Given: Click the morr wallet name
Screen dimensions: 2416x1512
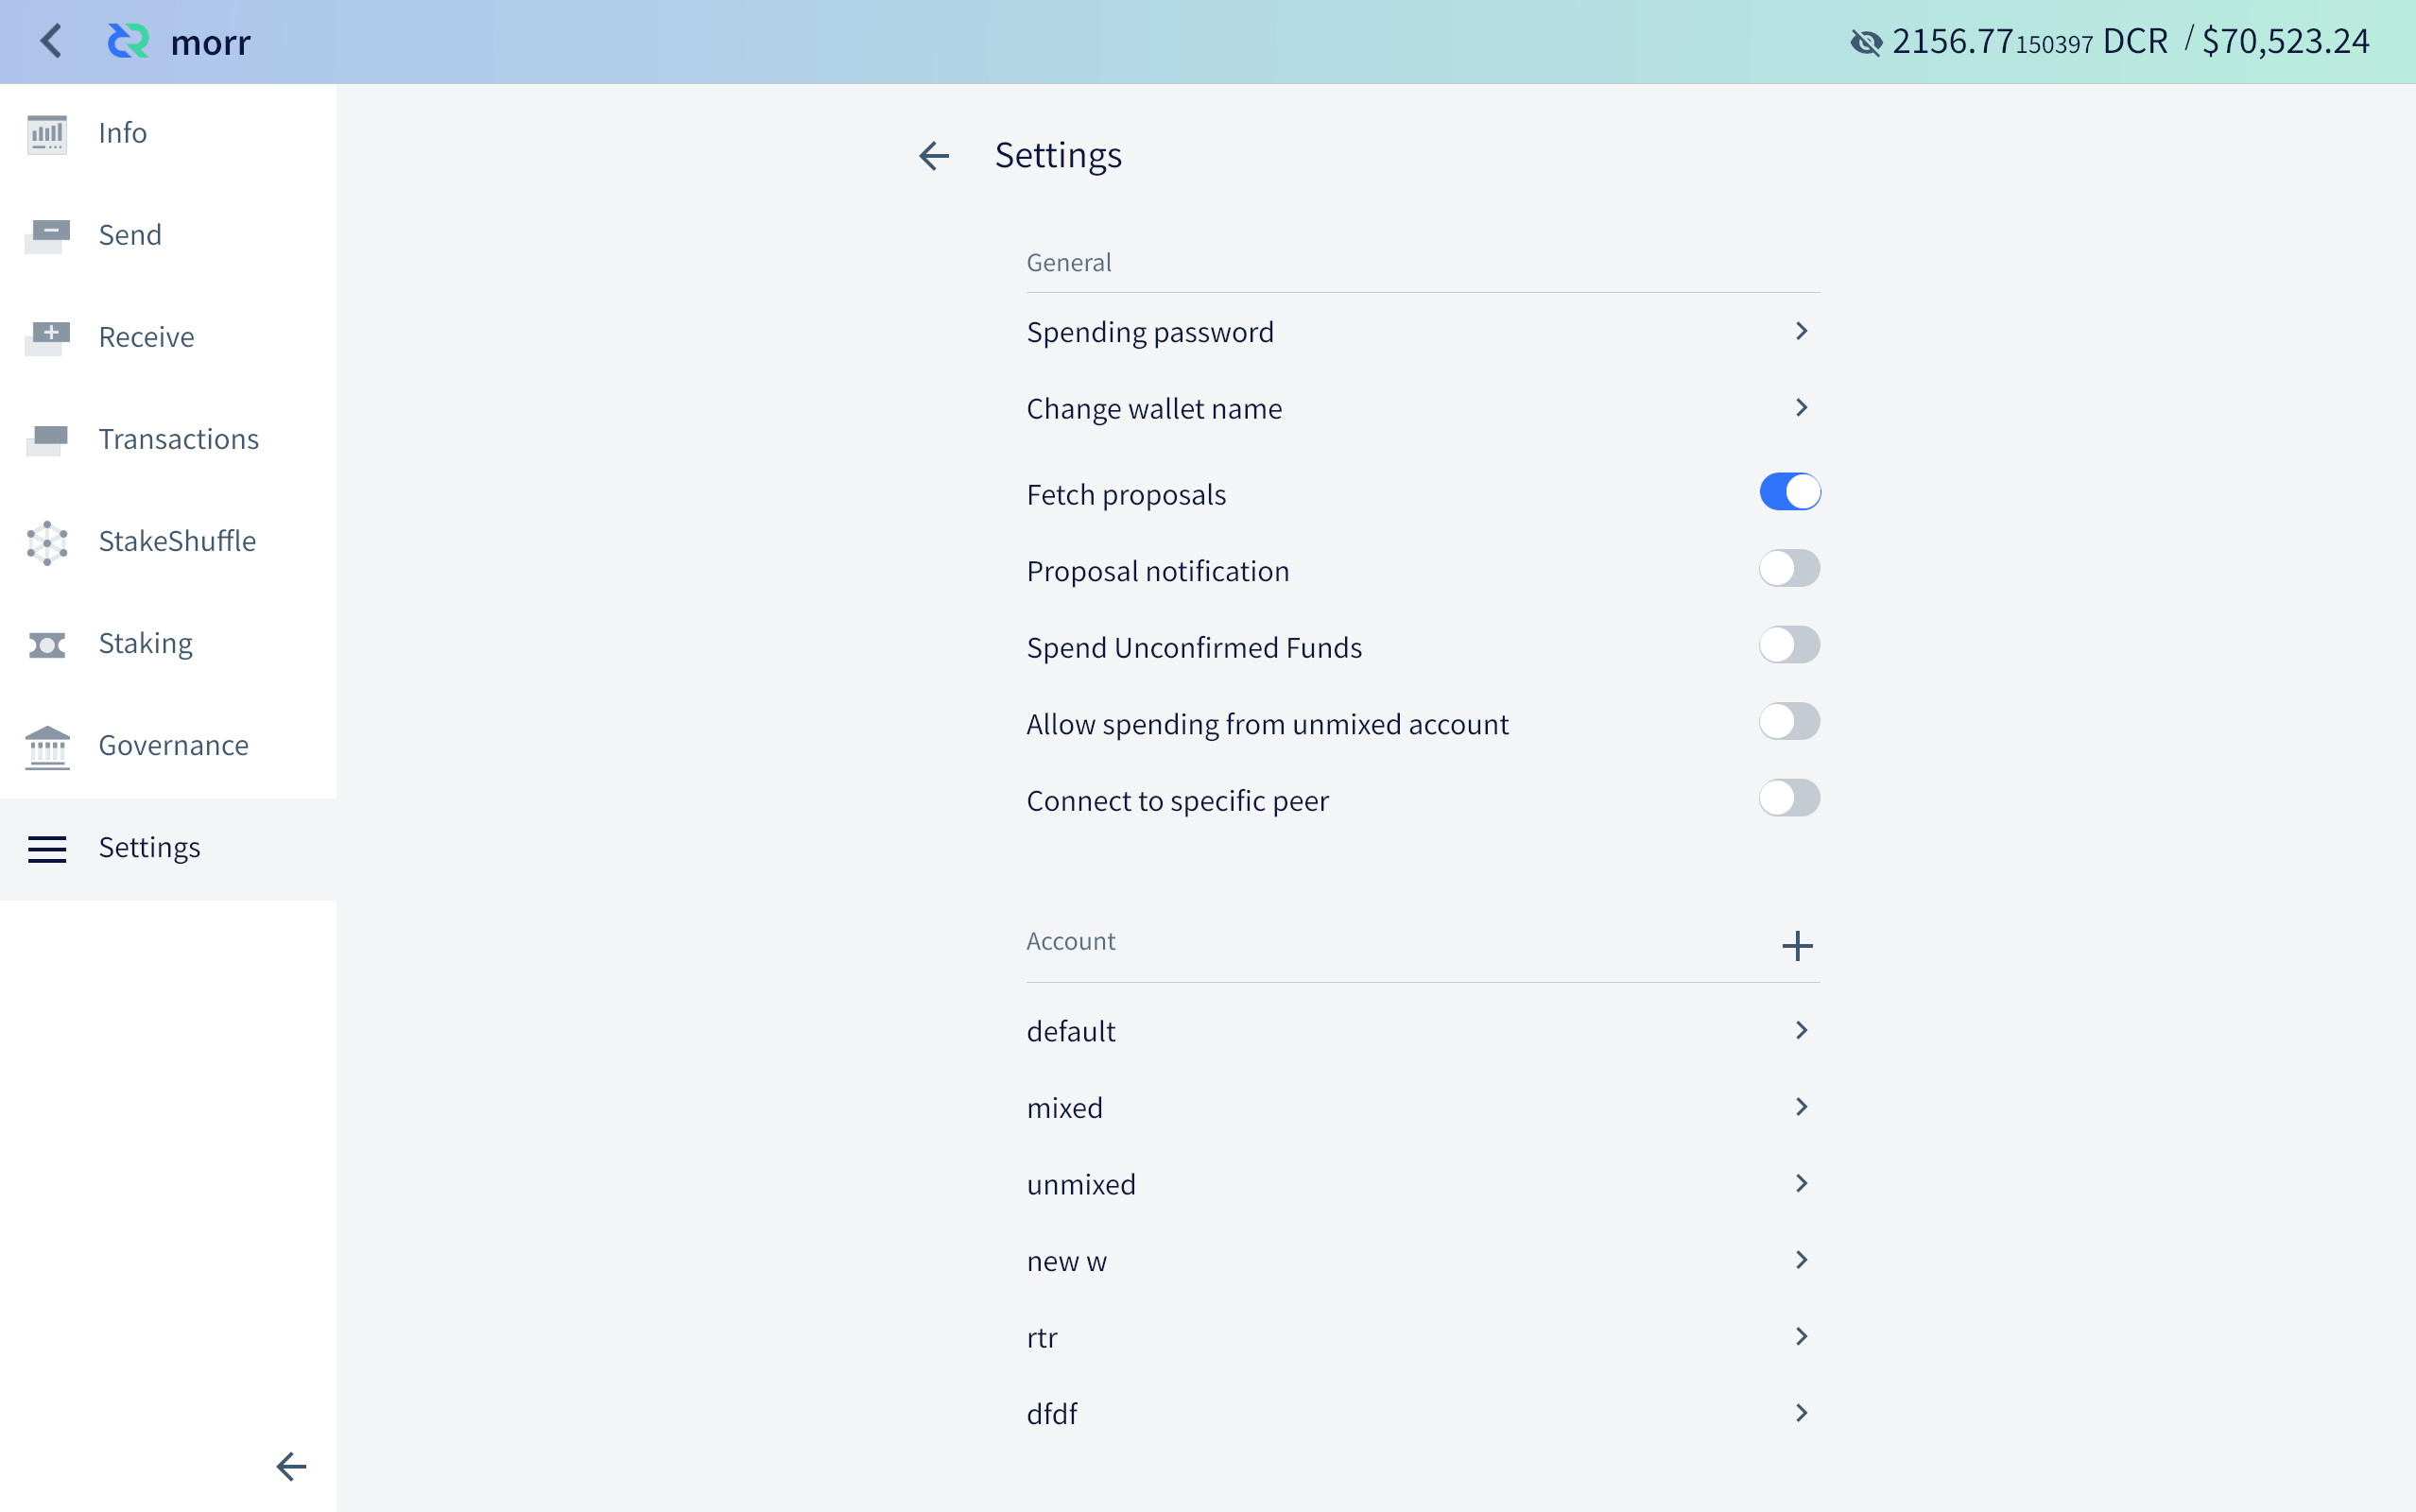Looking at the screenshot, I should pos(210,42).
